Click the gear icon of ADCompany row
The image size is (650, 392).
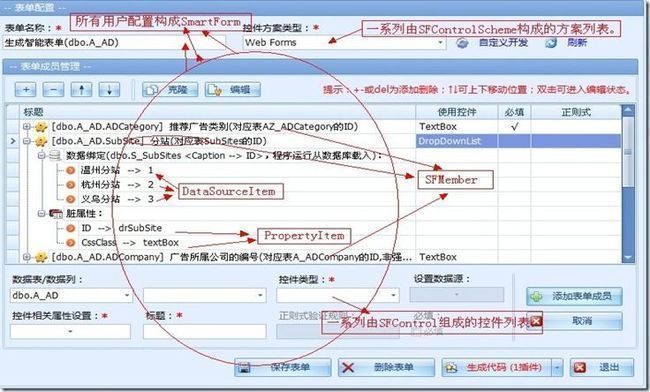[41, 257]
